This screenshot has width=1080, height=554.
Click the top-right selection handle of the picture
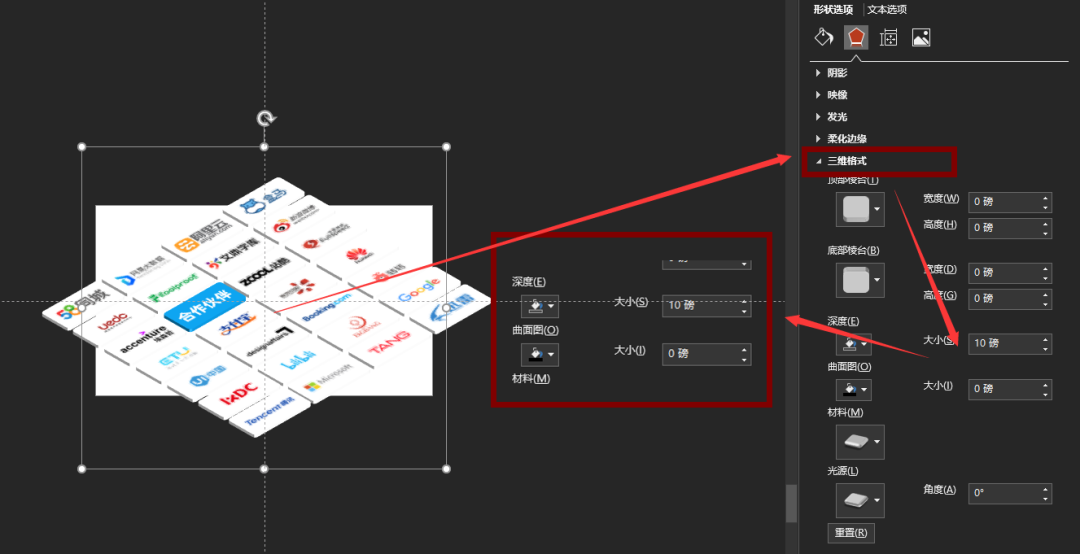[x=446, y=147]
